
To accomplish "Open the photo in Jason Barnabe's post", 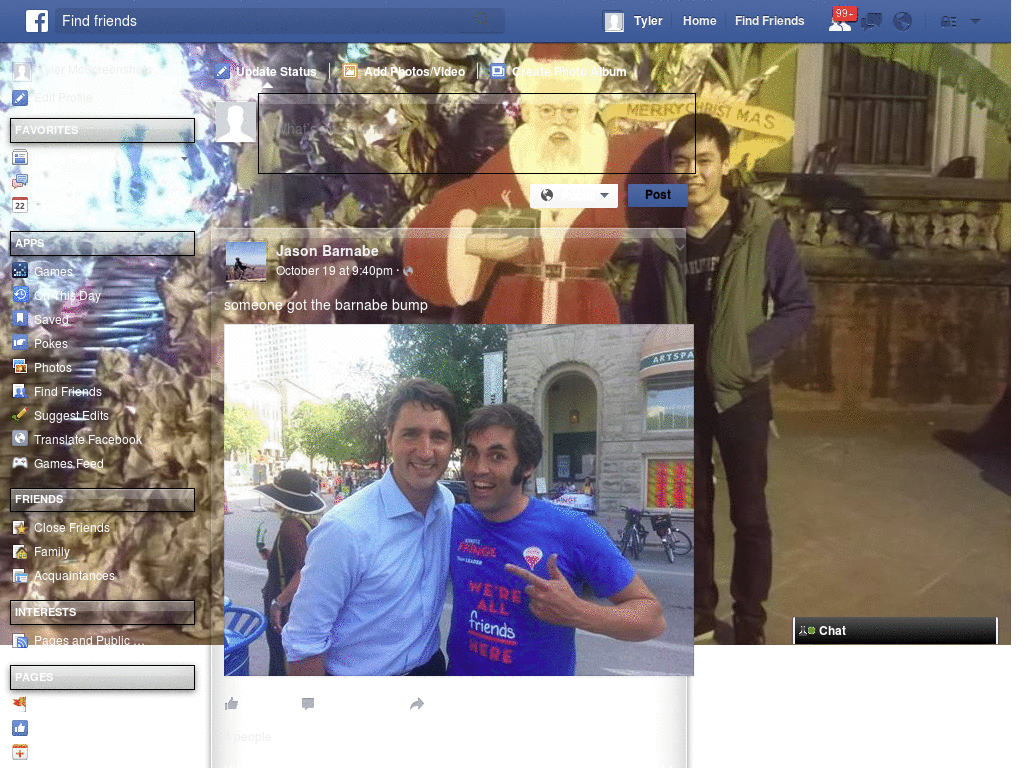I will [x=458, y=500].
